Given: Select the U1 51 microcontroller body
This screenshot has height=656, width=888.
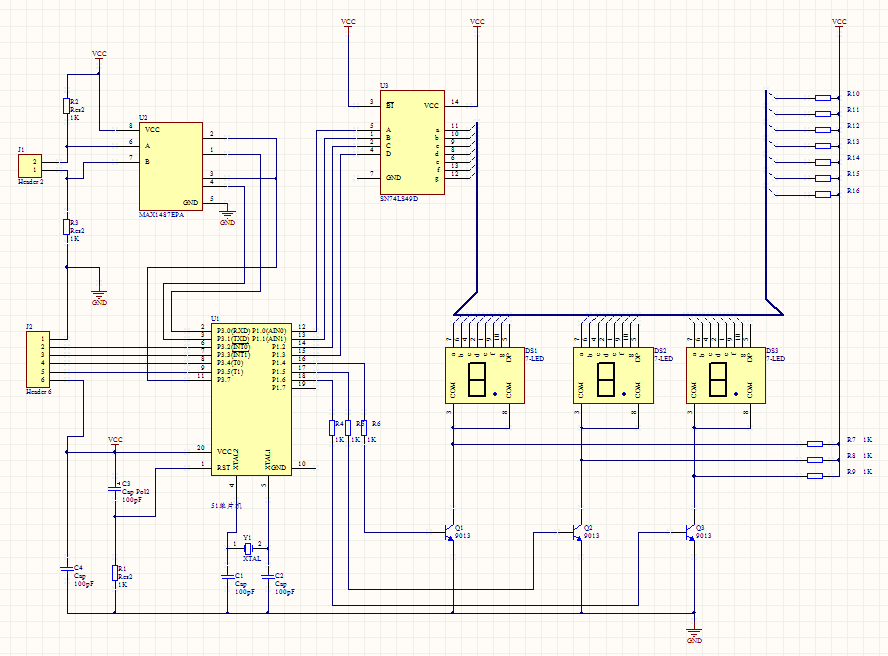Looking at the screenshot, I should click(251, 400).
